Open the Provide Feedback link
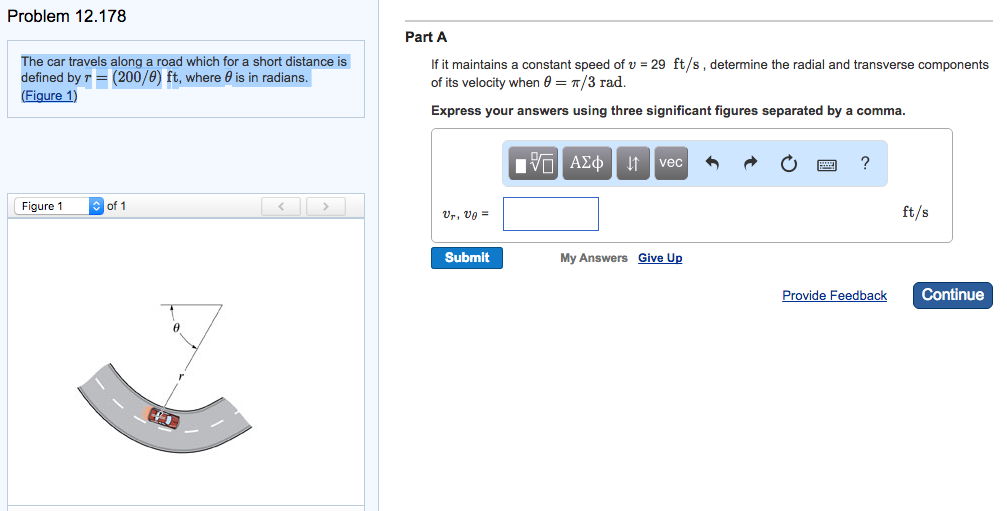Viewport: 1007px width, 511px height. (834, 296)
